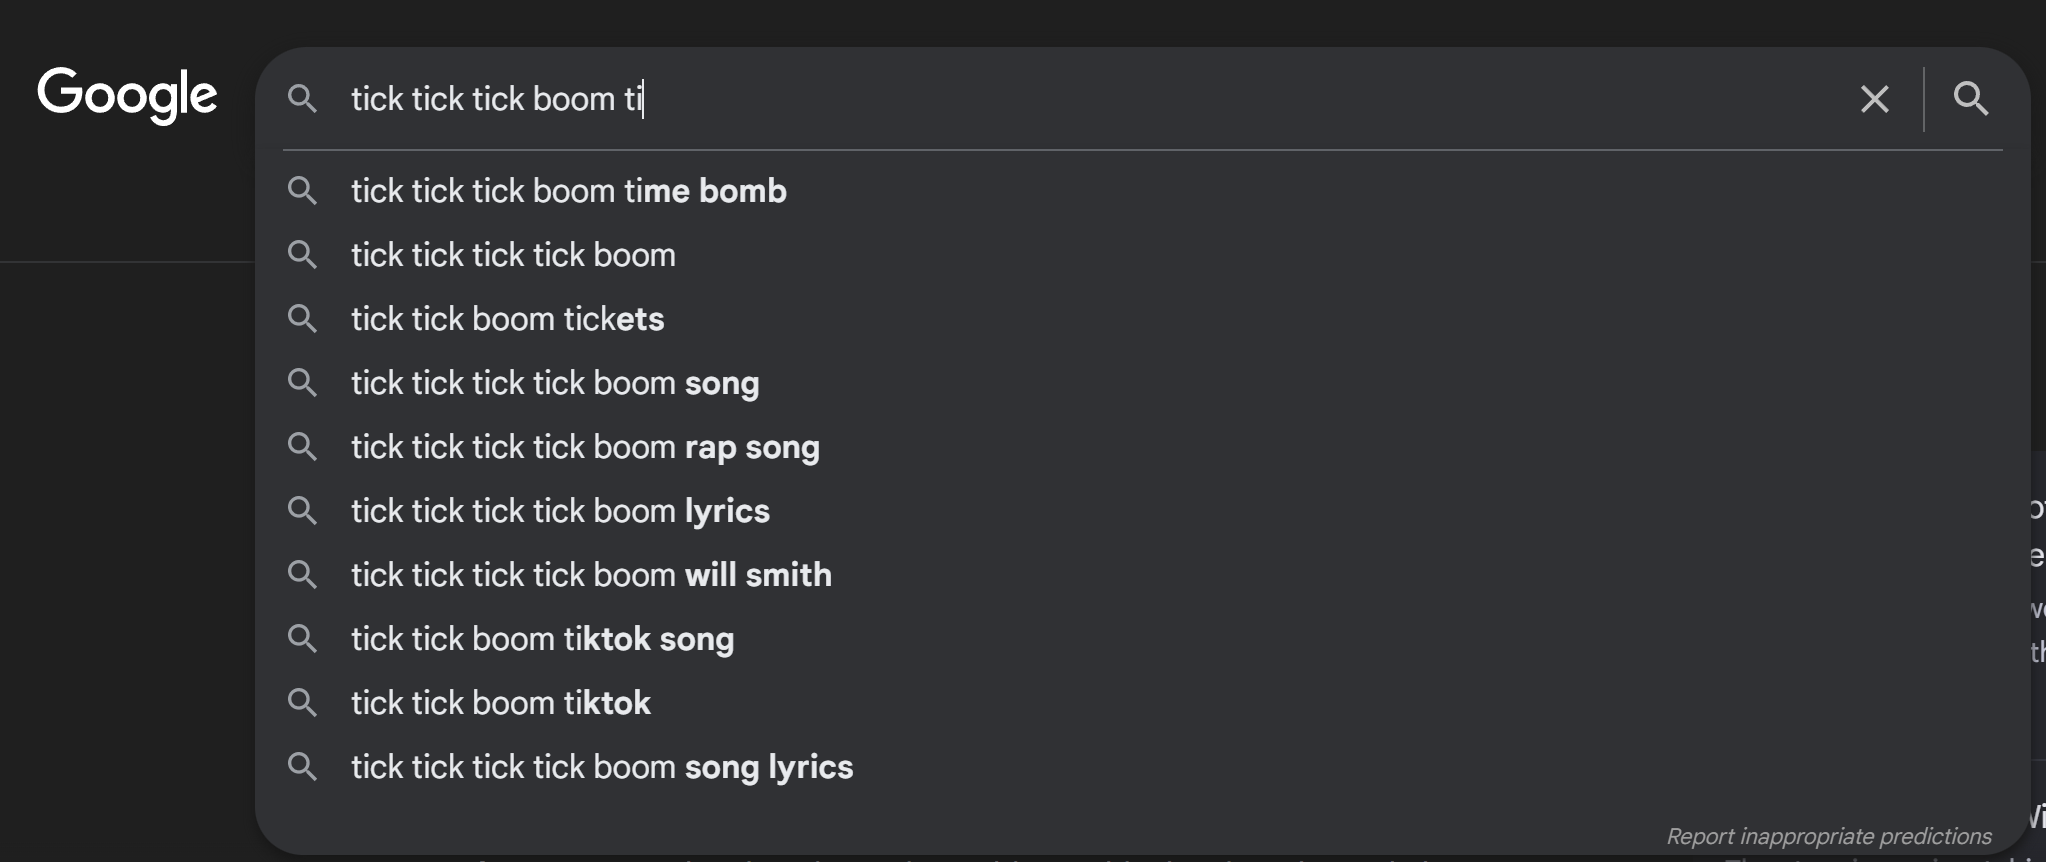The height and width of the screenshot is (862, 2046).
Task: Click magnifier icon beside 'rap song' suggestion
Action: click(x=302, y=447)
